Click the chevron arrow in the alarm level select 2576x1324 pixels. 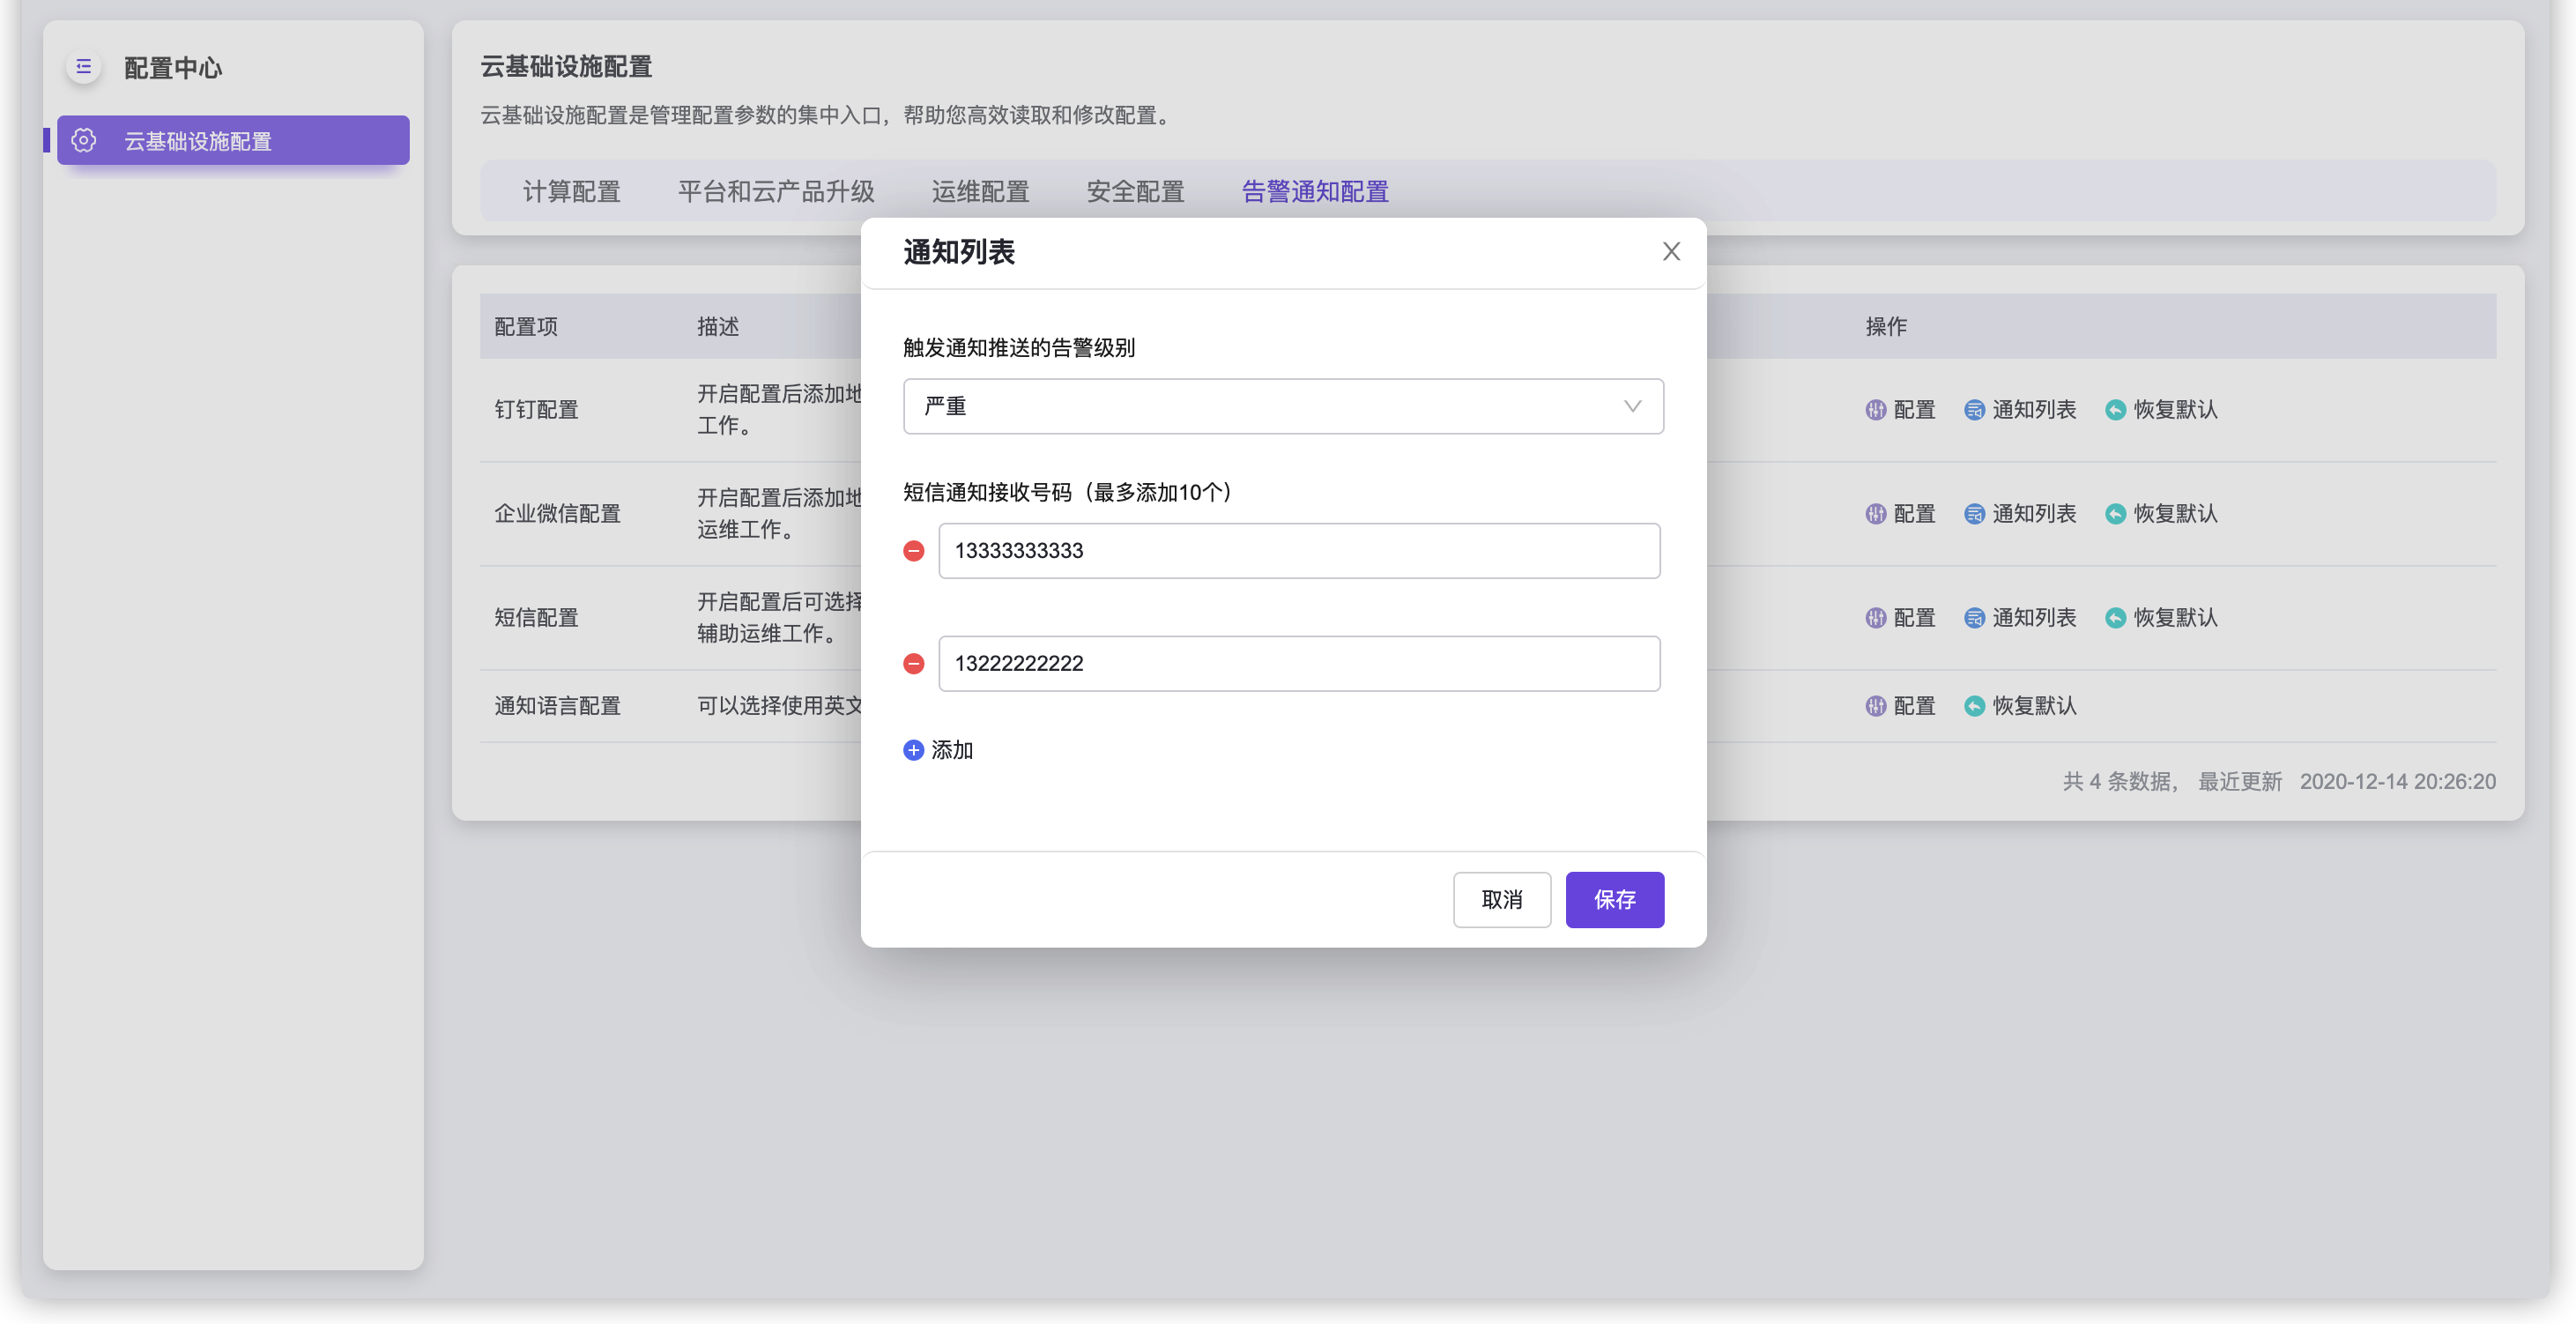[x=1632, y=406]
